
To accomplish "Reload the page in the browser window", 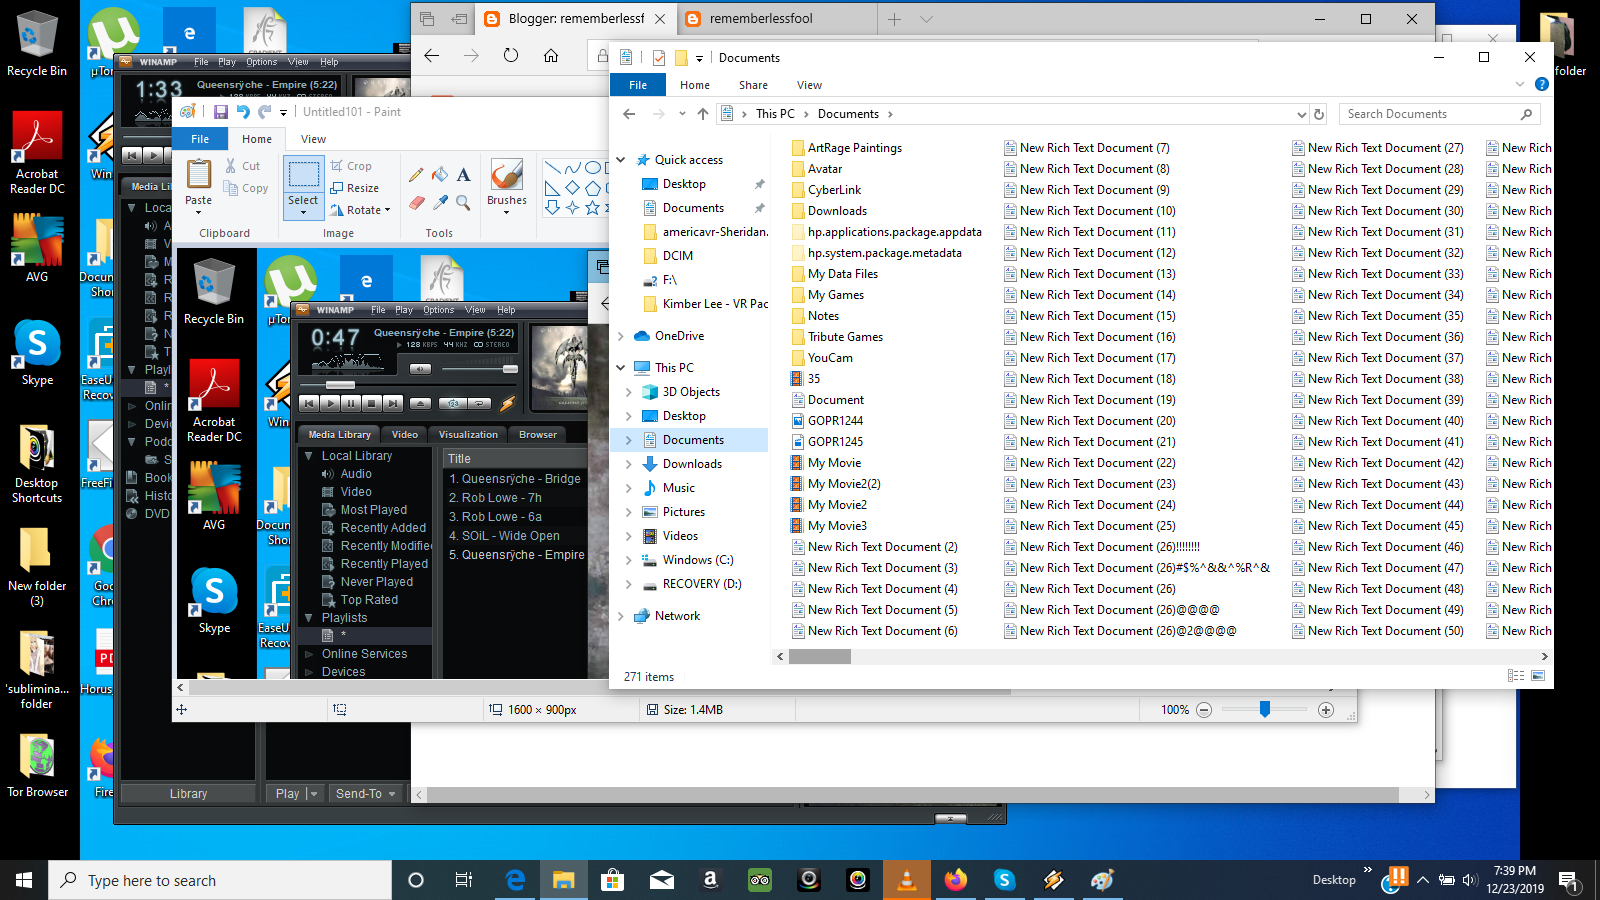I will [x=511, y=56].
